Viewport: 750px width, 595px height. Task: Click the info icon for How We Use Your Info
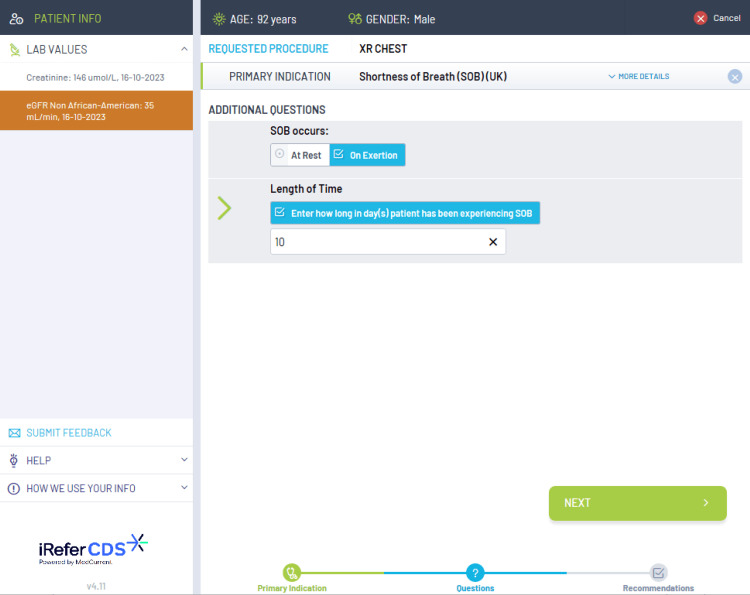pos(14,488)
